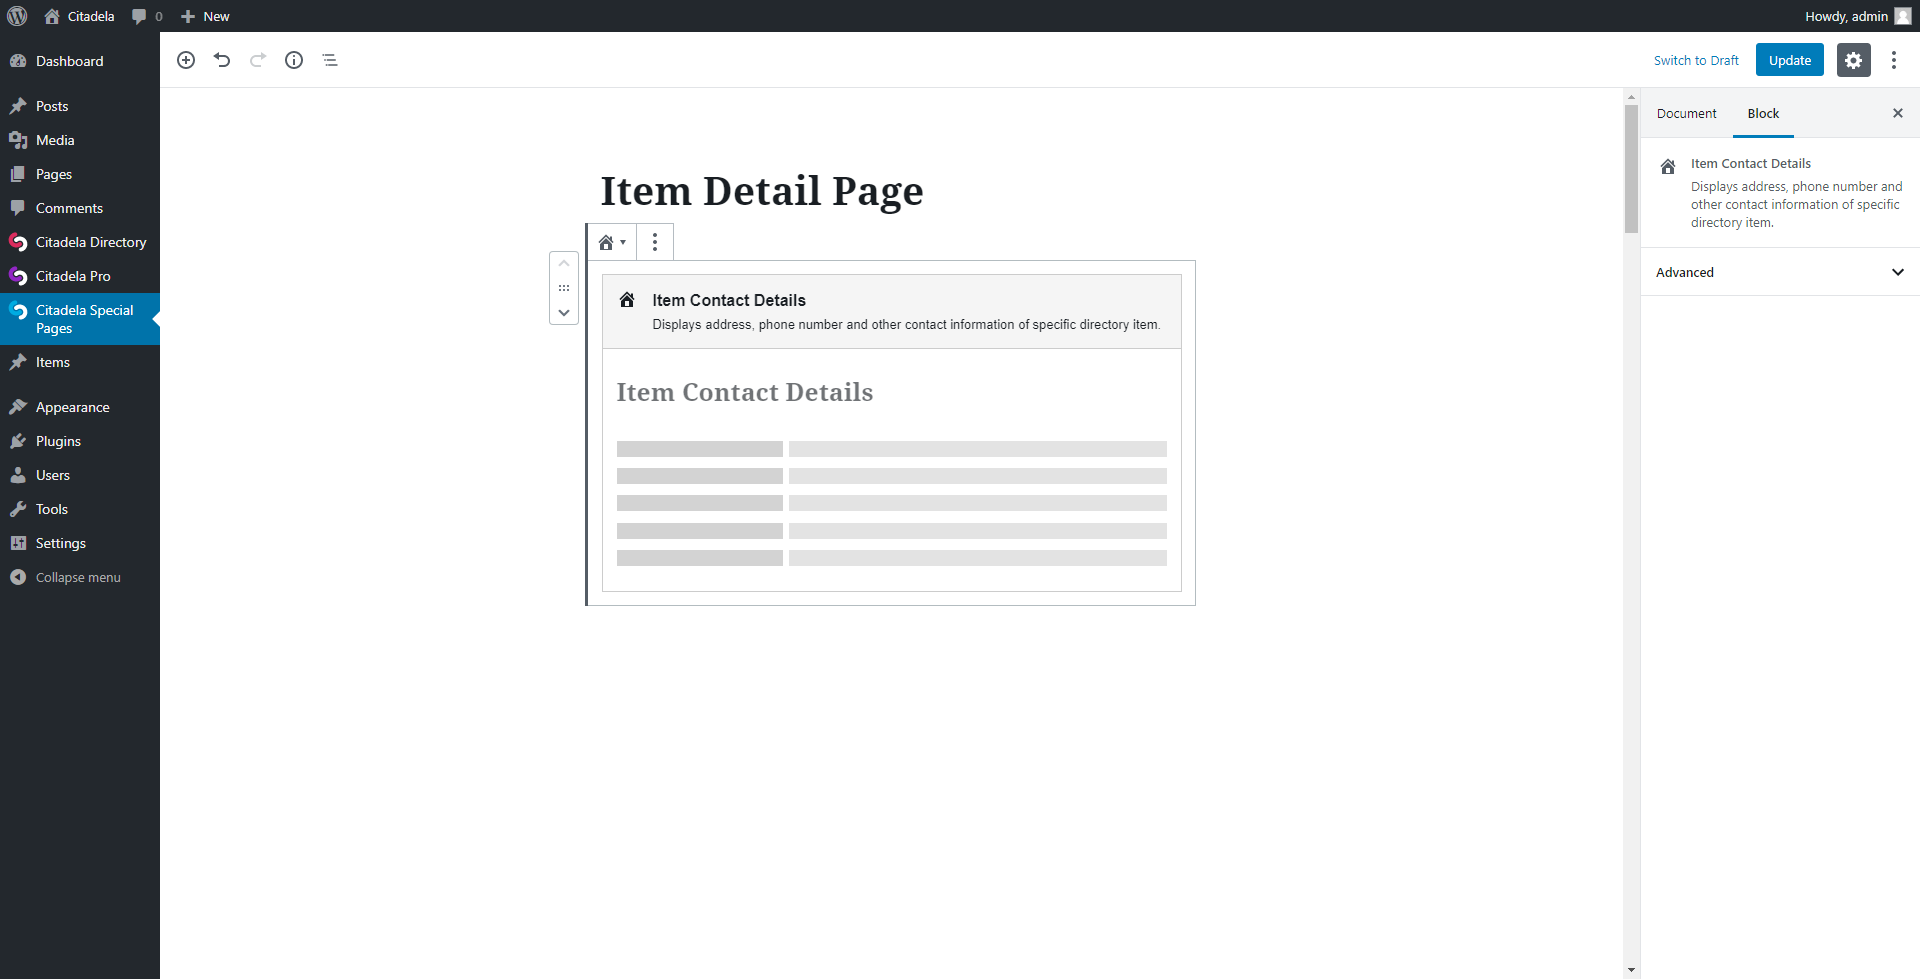
Task: Close the settings sidebar panel
Action: coord(1897,113)
